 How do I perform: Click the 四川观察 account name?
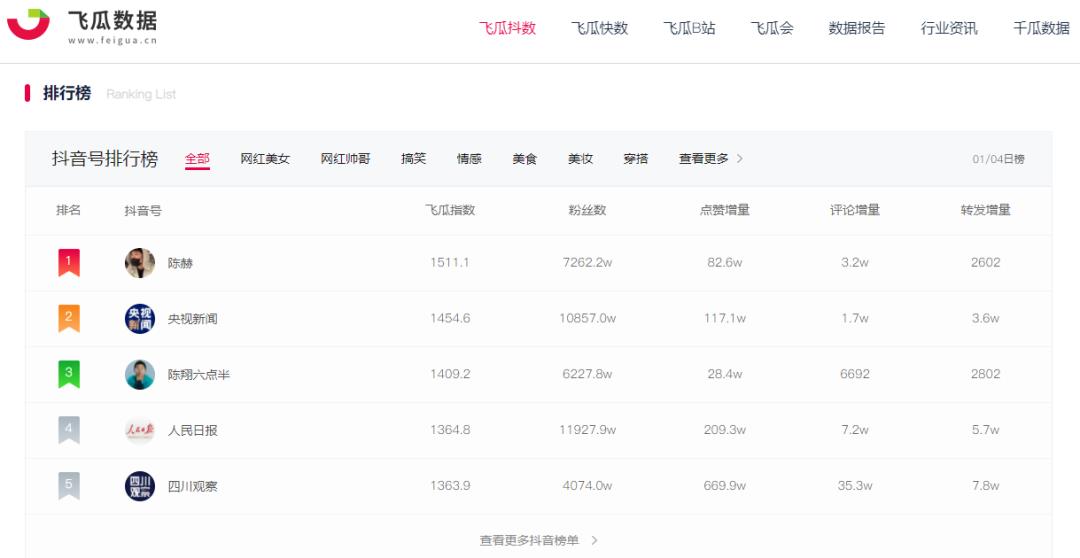[x=193, y=486]
